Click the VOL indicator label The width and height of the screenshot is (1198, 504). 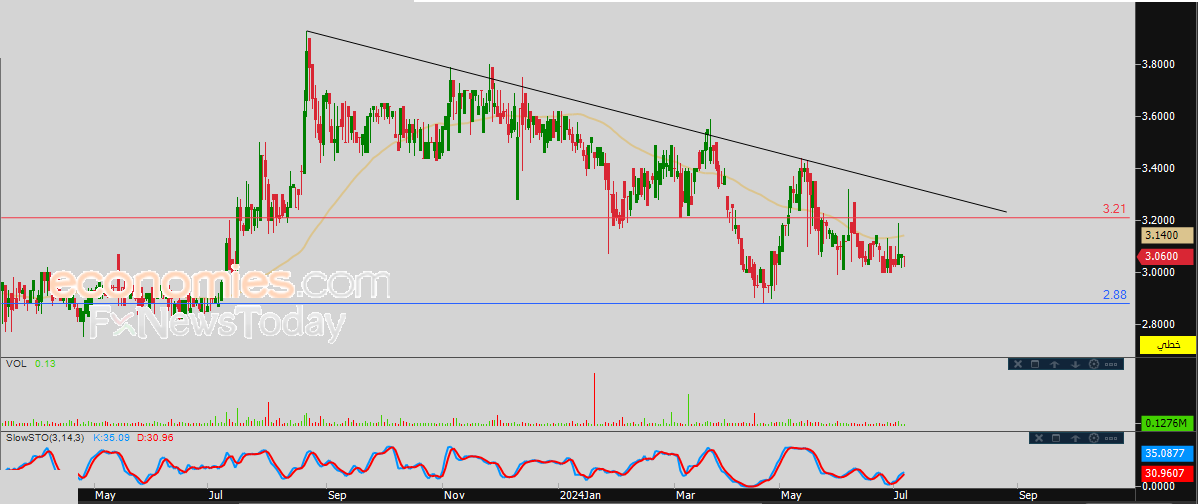coord(16,364)
